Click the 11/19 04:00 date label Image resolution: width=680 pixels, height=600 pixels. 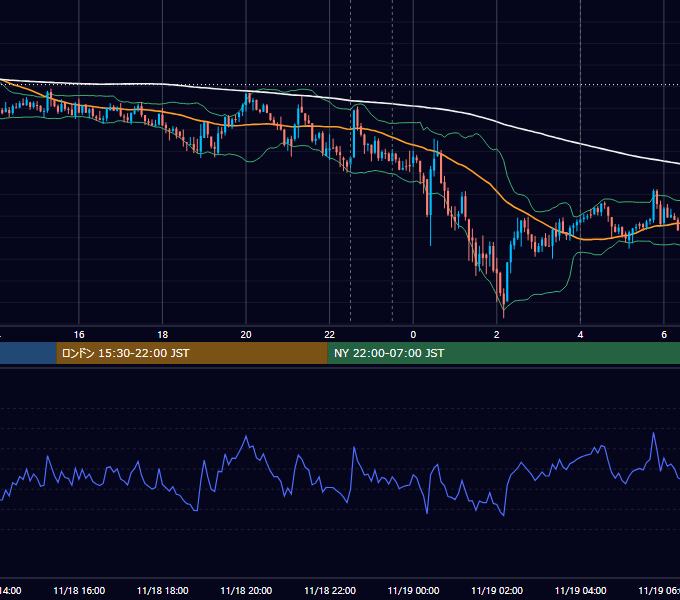click(x=580, y=590)
